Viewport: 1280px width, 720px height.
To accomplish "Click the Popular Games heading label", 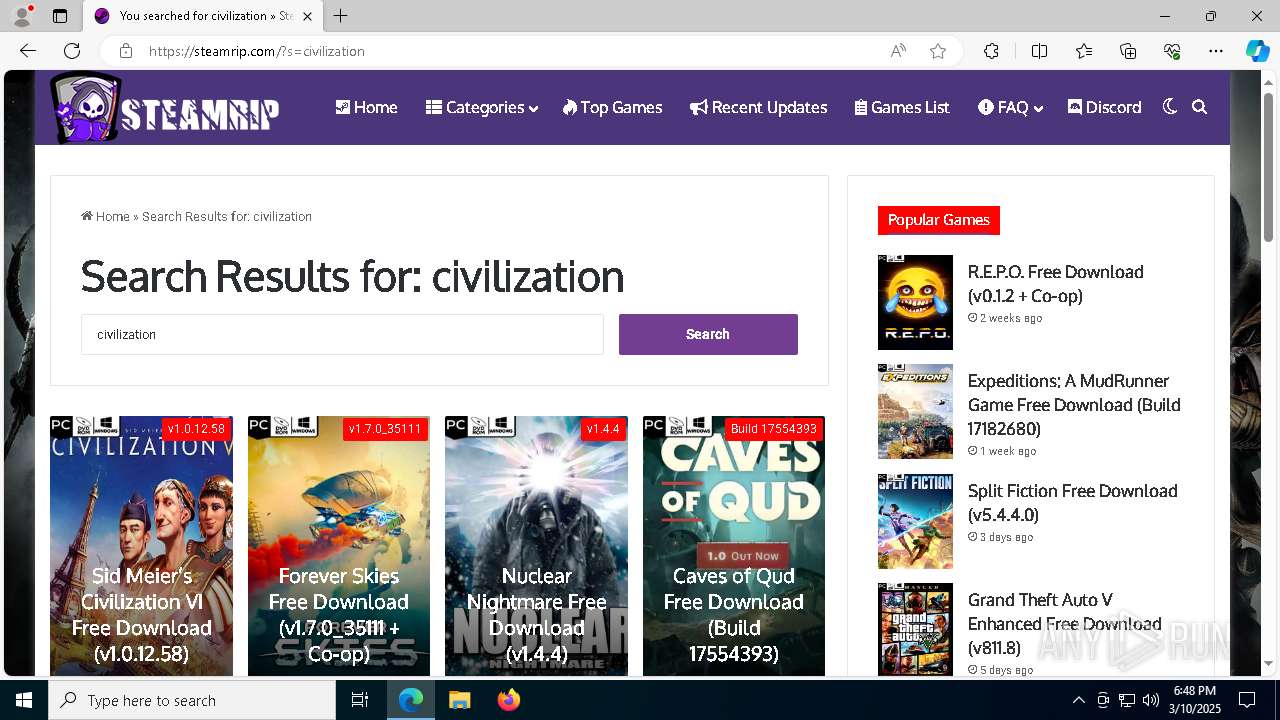I will 938,220.
